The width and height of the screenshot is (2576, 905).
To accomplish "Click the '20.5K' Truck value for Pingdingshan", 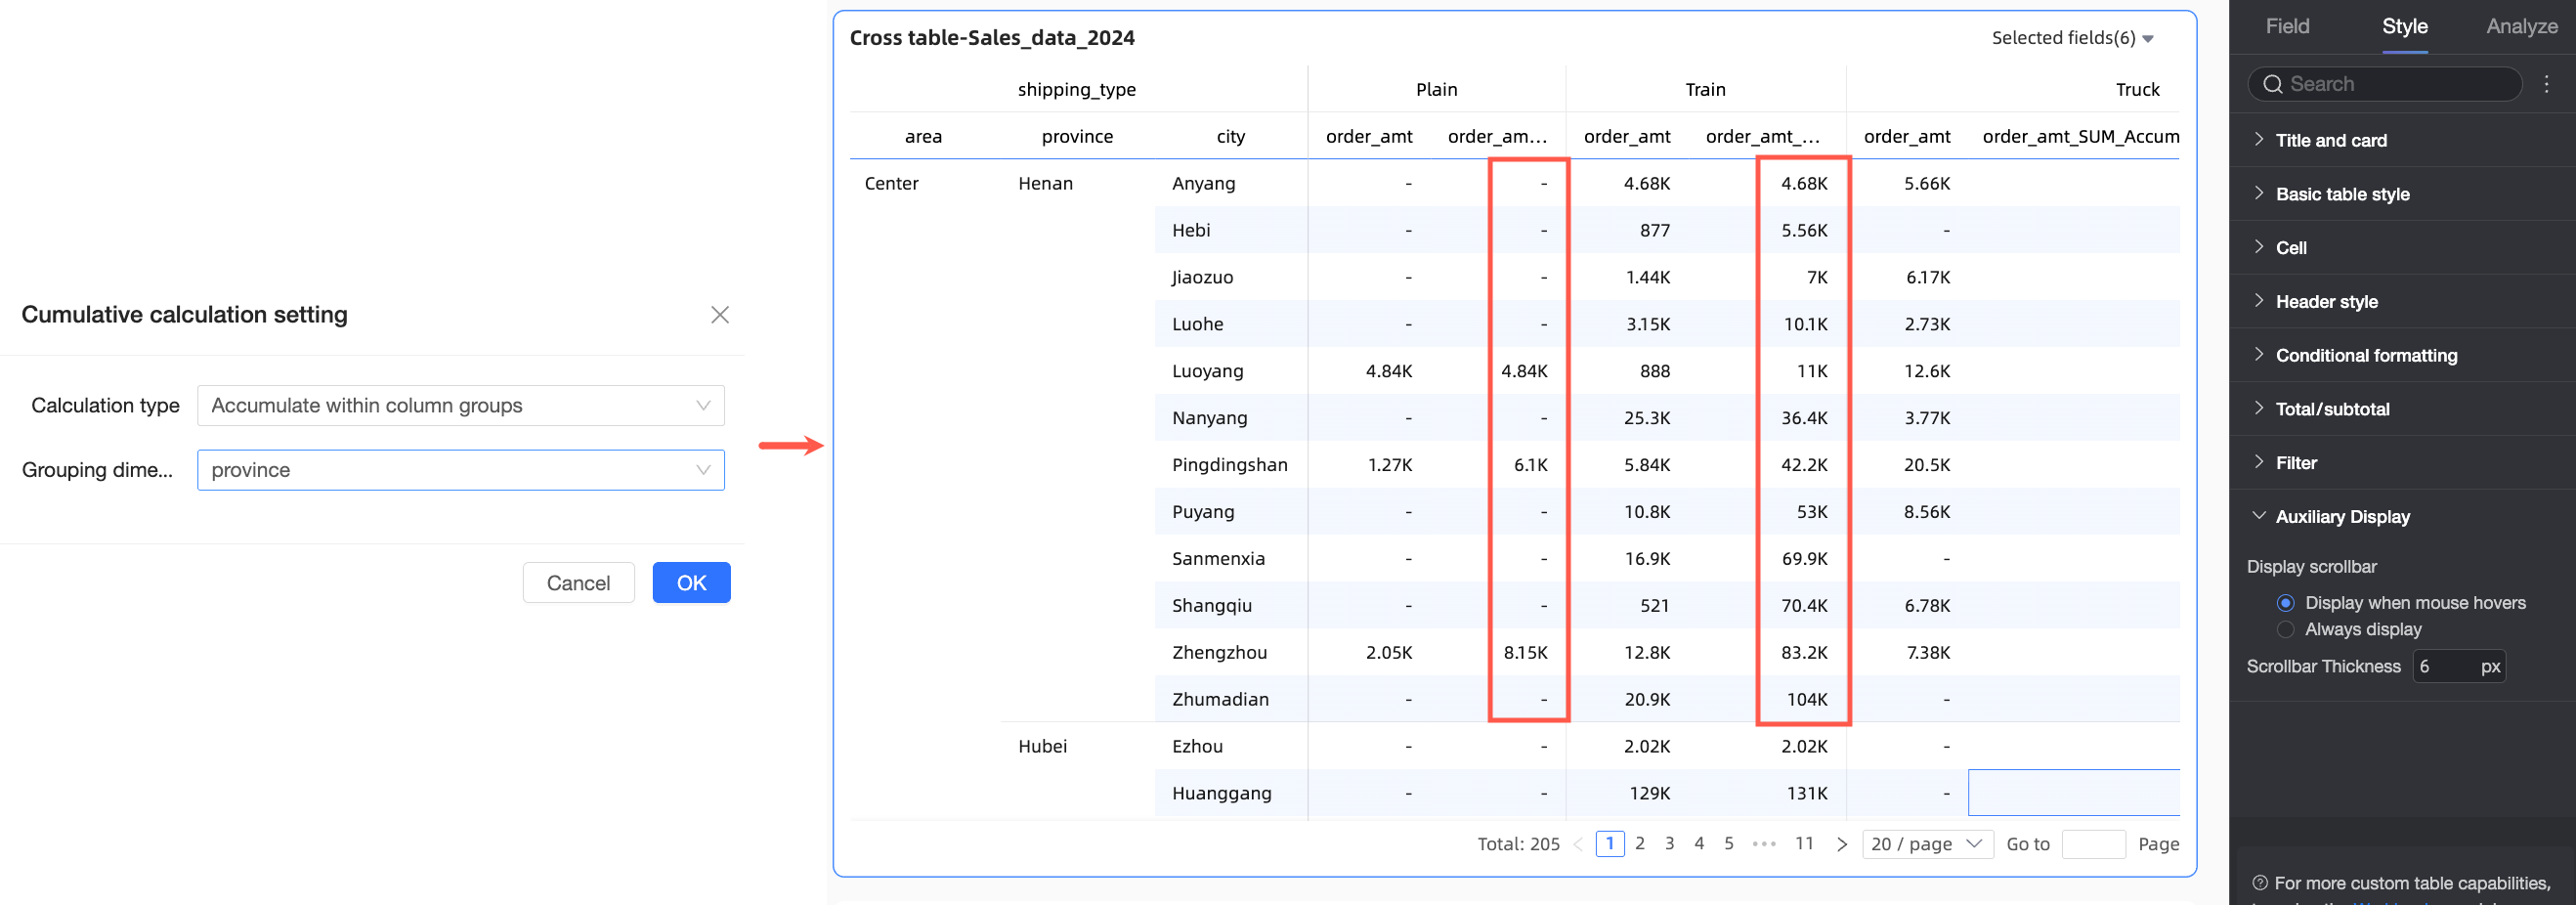I will (1926, 465).
